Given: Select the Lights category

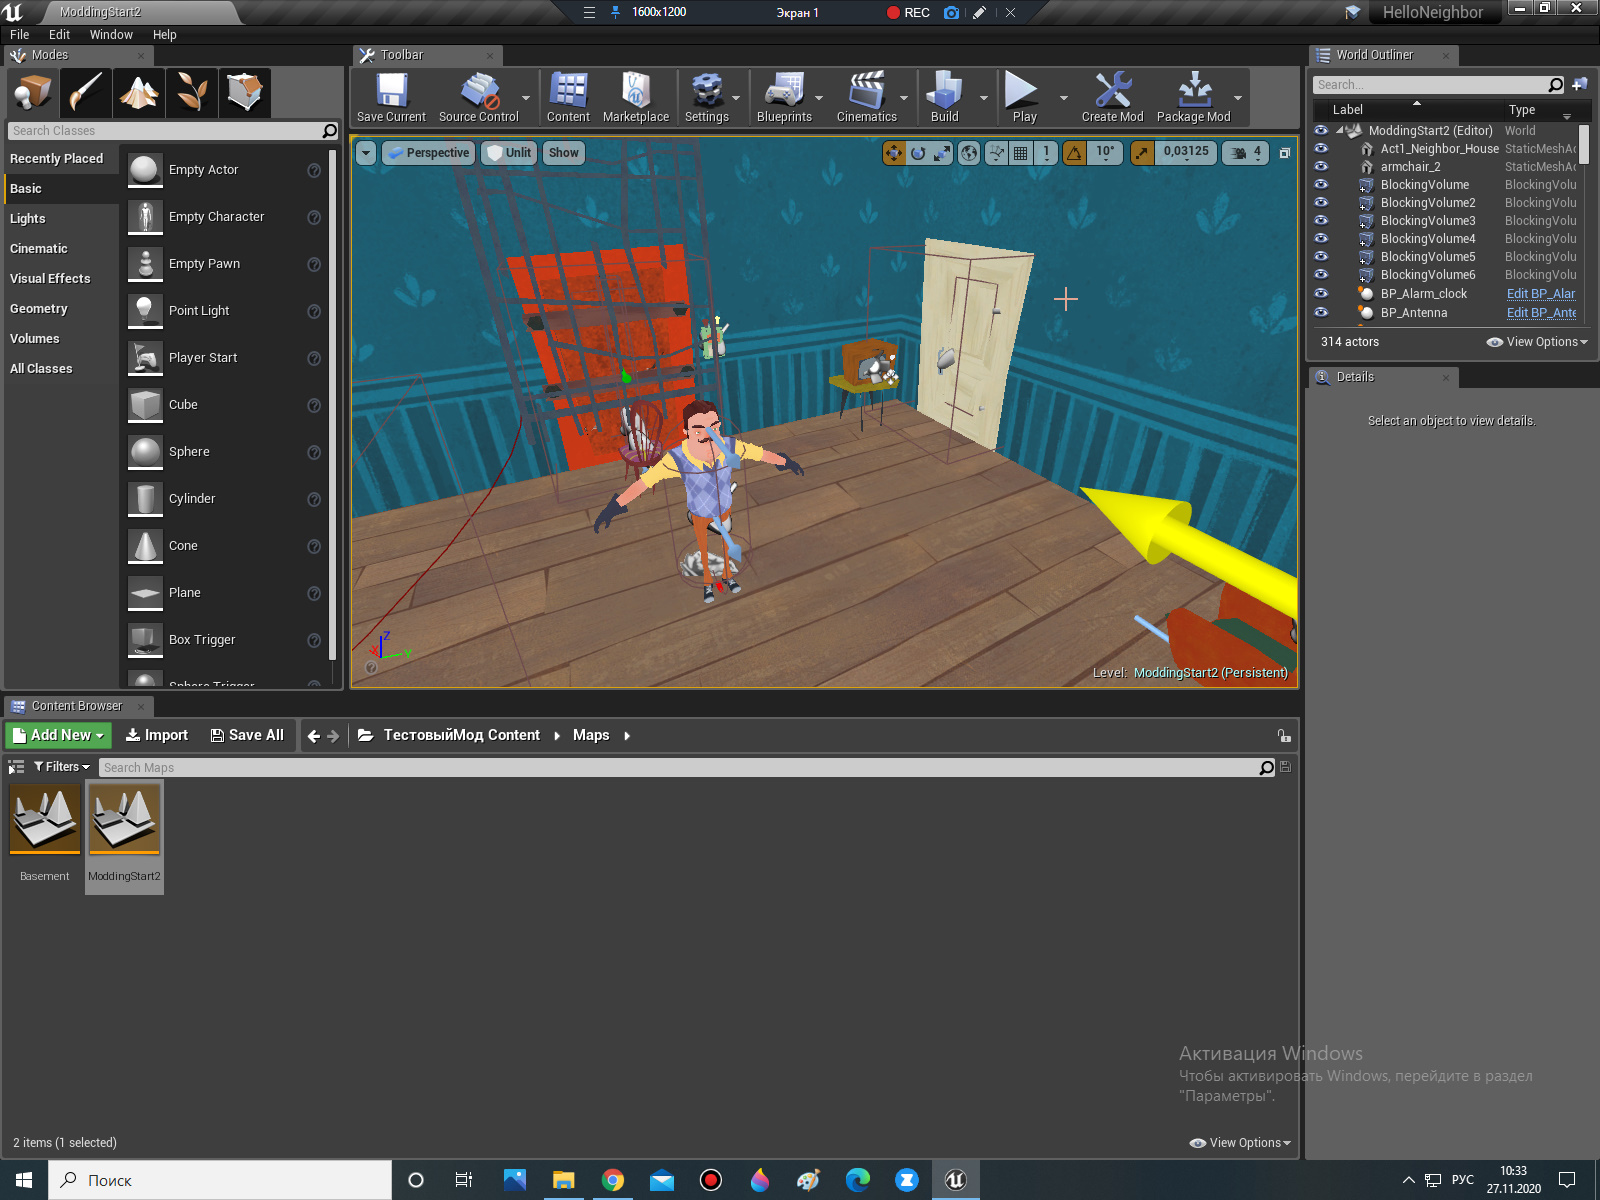Looking at the screenshot, I should [62, 219].
